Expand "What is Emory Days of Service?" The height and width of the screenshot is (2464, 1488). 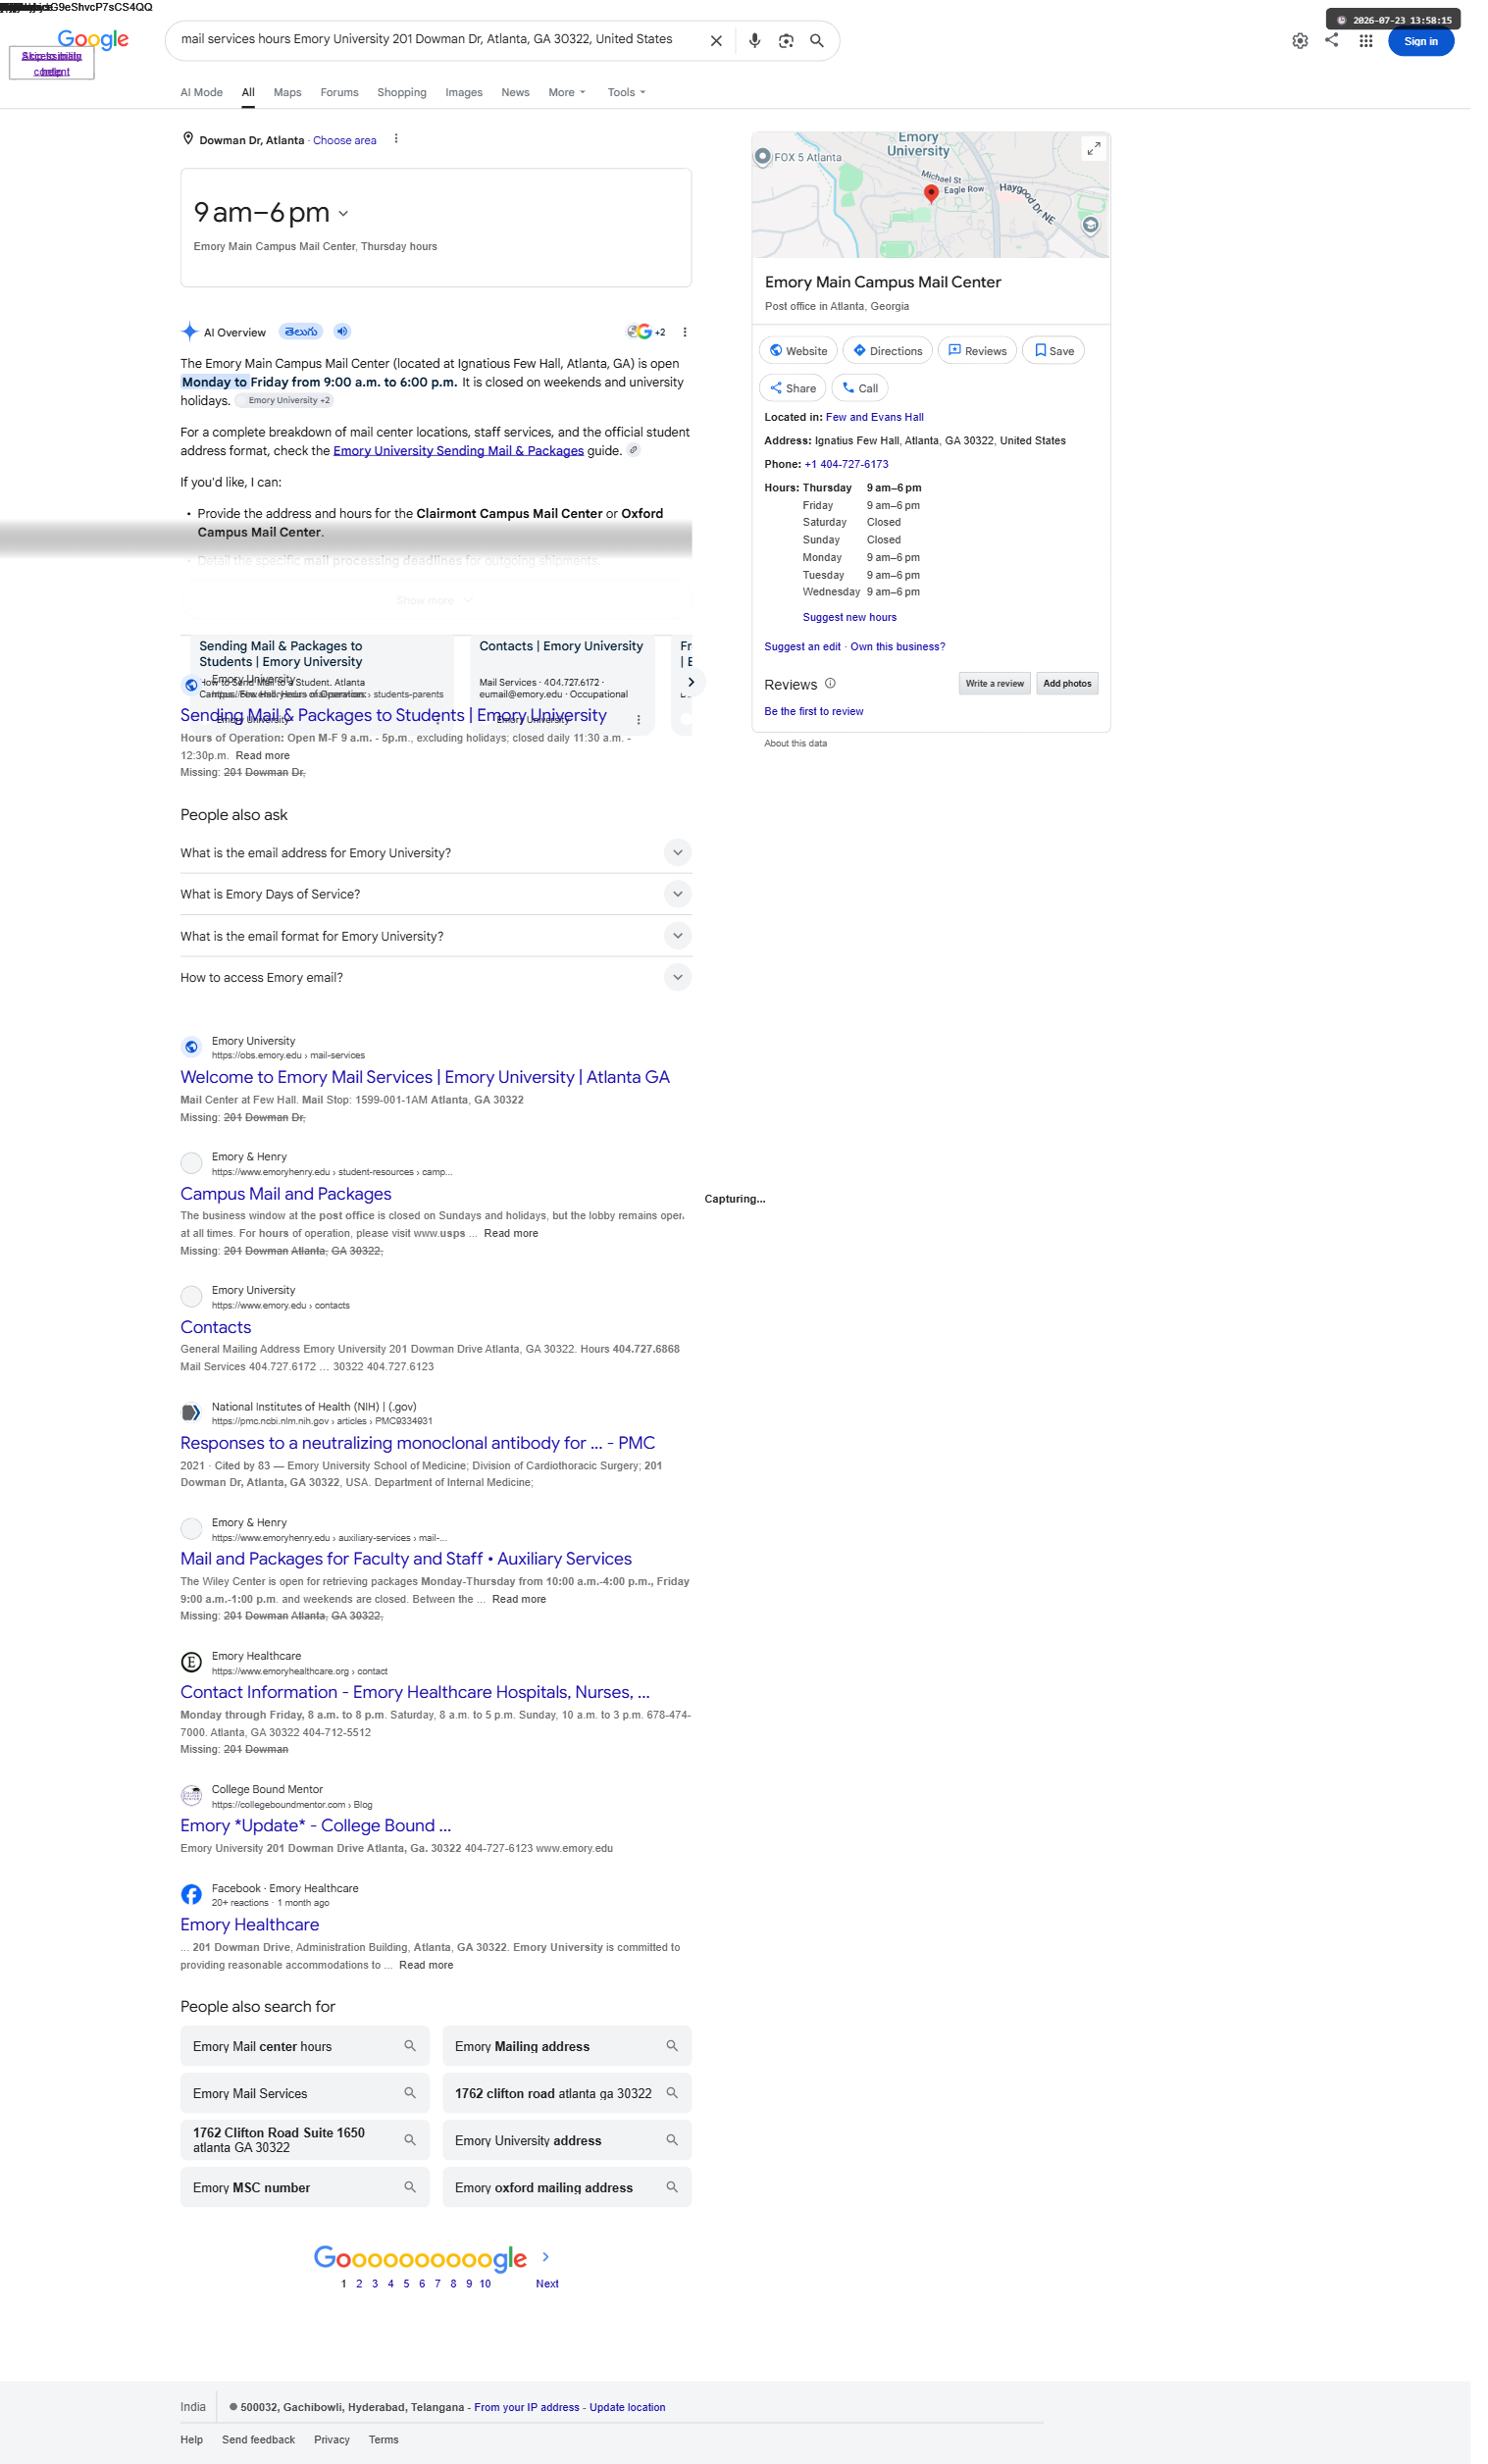[x=436, y=894]
